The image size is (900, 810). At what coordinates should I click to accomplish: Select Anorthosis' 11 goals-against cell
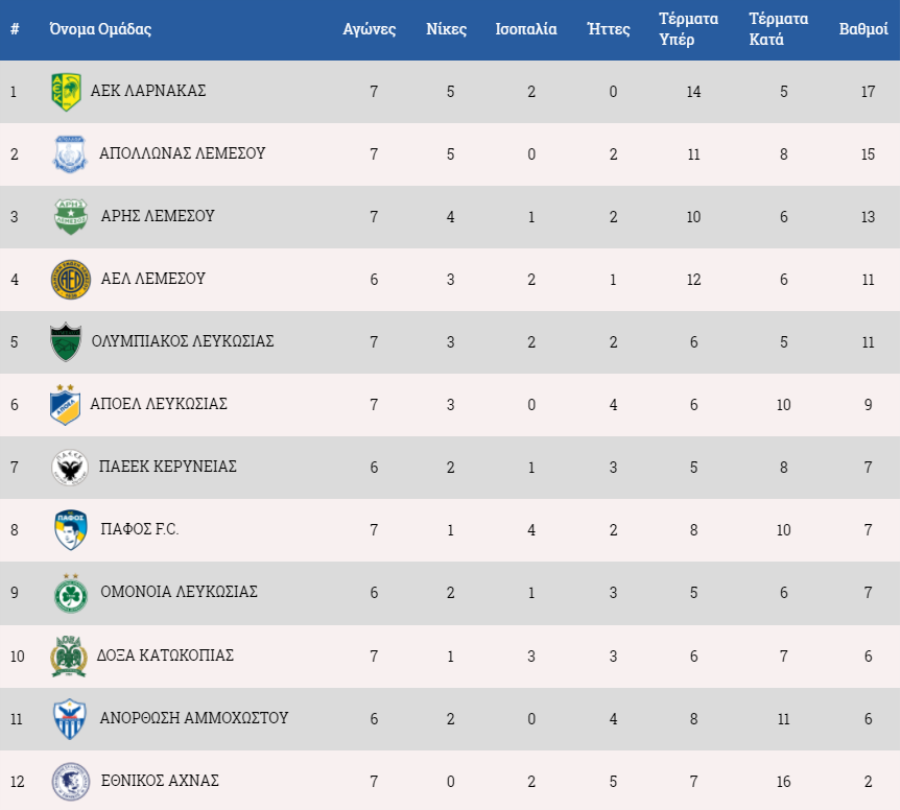(783, 719)
